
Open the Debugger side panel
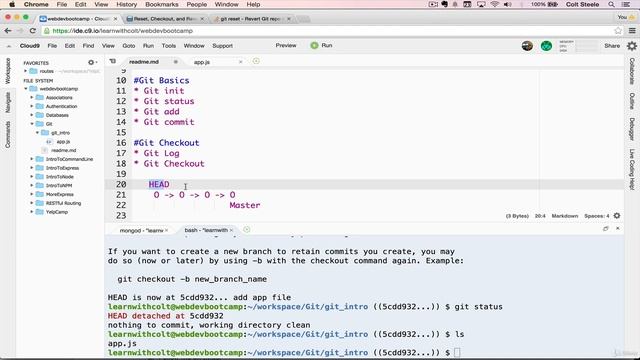coord(632,129)
